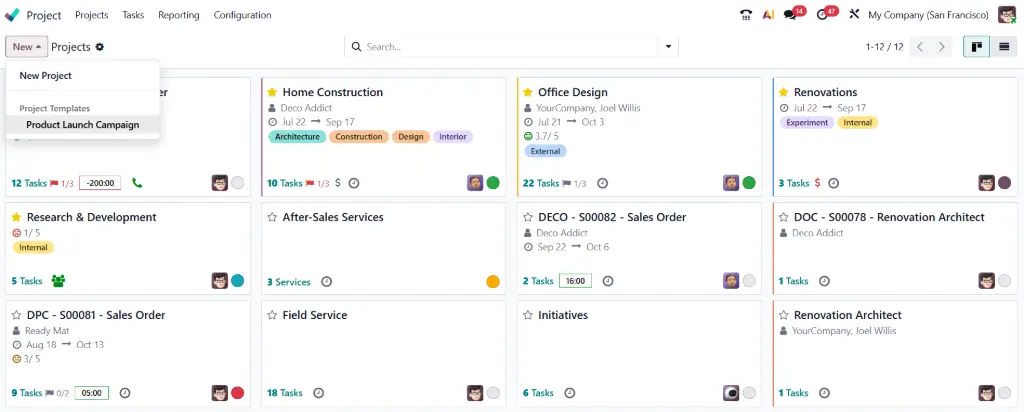Open the Projects menu item
Viewport: 1024px width, 412px height.
(x=92, y=15)
